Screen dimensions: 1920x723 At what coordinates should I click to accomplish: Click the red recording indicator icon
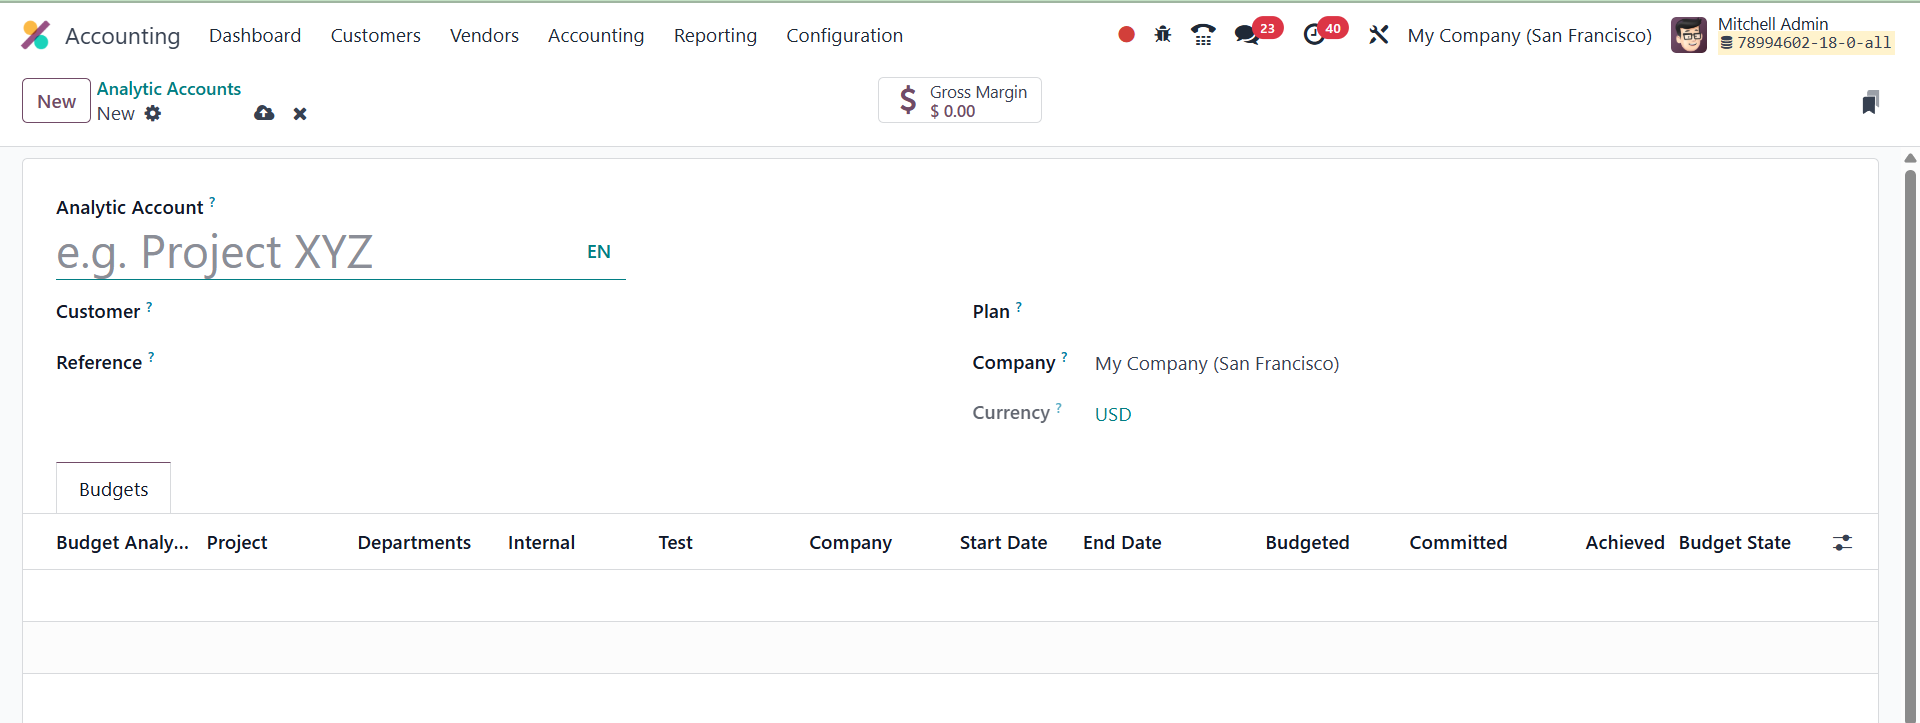click(1126, 35)
